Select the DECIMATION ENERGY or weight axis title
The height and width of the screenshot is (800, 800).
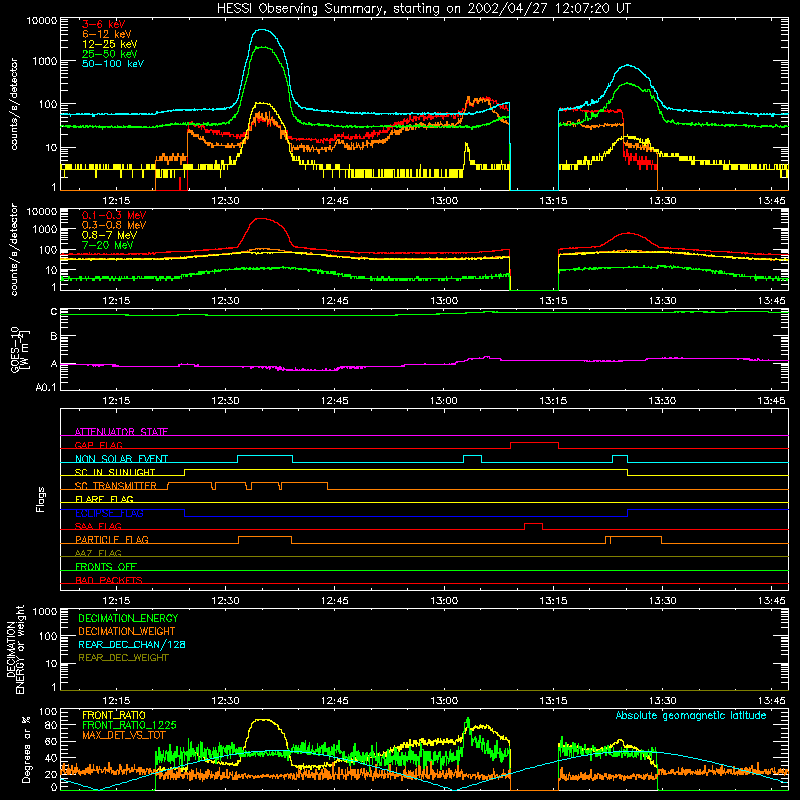coord(15,649)
